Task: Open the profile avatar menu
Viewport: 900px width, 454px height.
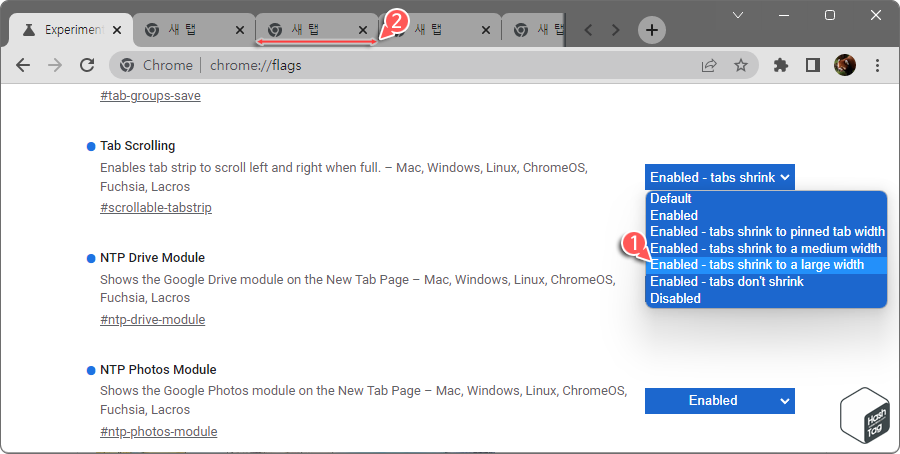Action: coord(845,65)
